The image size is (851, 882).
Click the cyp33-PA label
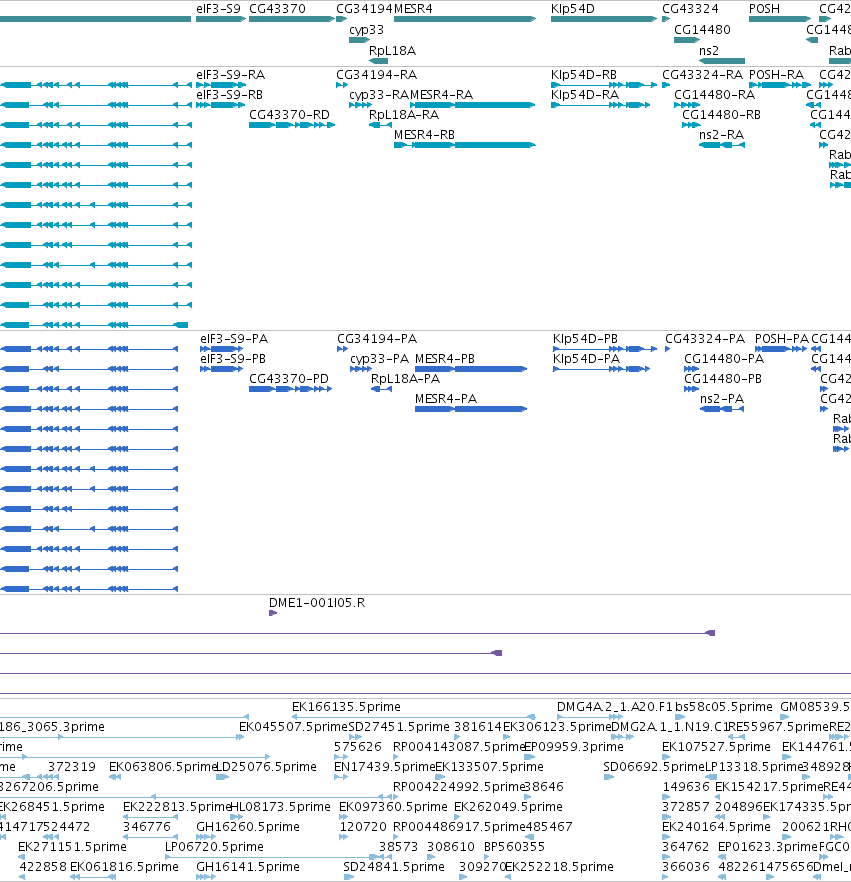pyautogui.click(x=379, y=359)
